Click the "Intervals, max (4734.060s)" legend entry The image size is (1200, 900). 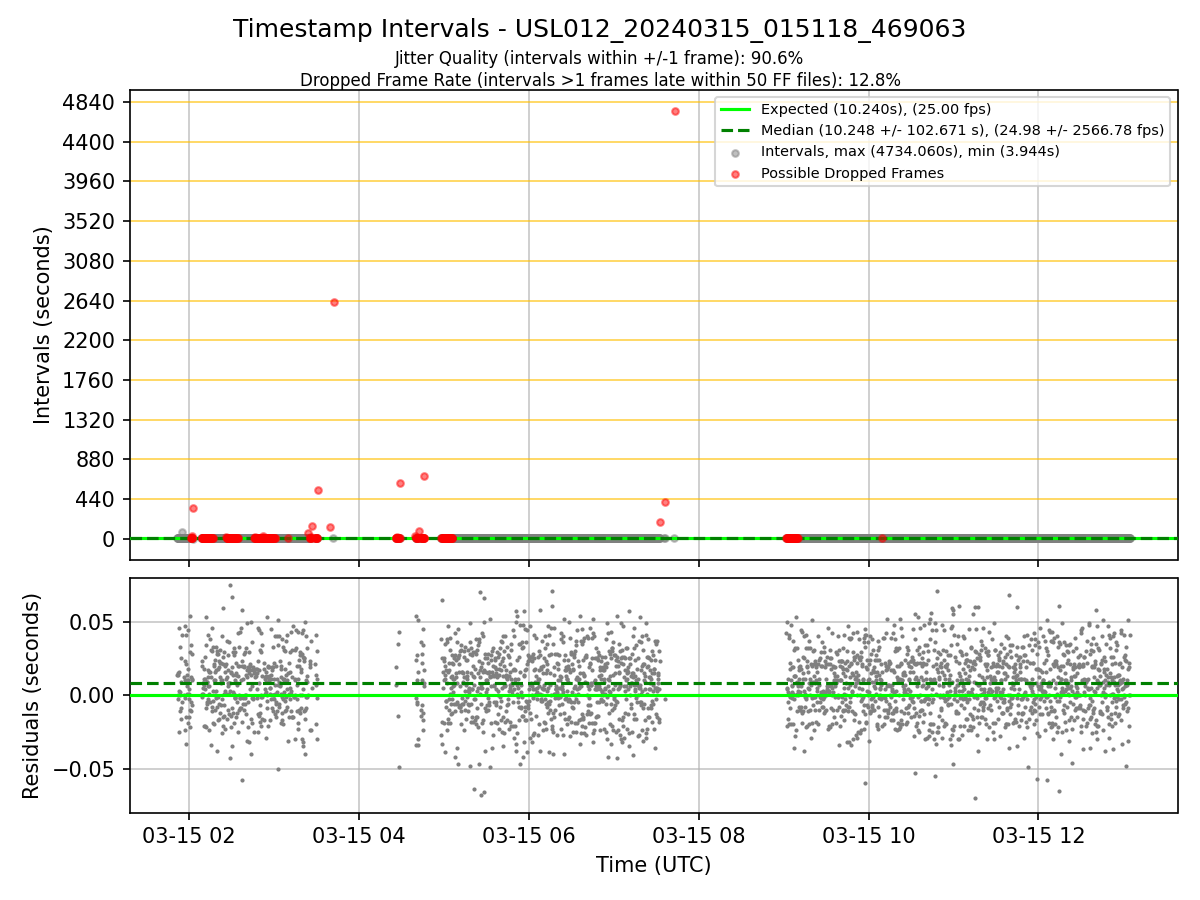click(x=910, y=152)
